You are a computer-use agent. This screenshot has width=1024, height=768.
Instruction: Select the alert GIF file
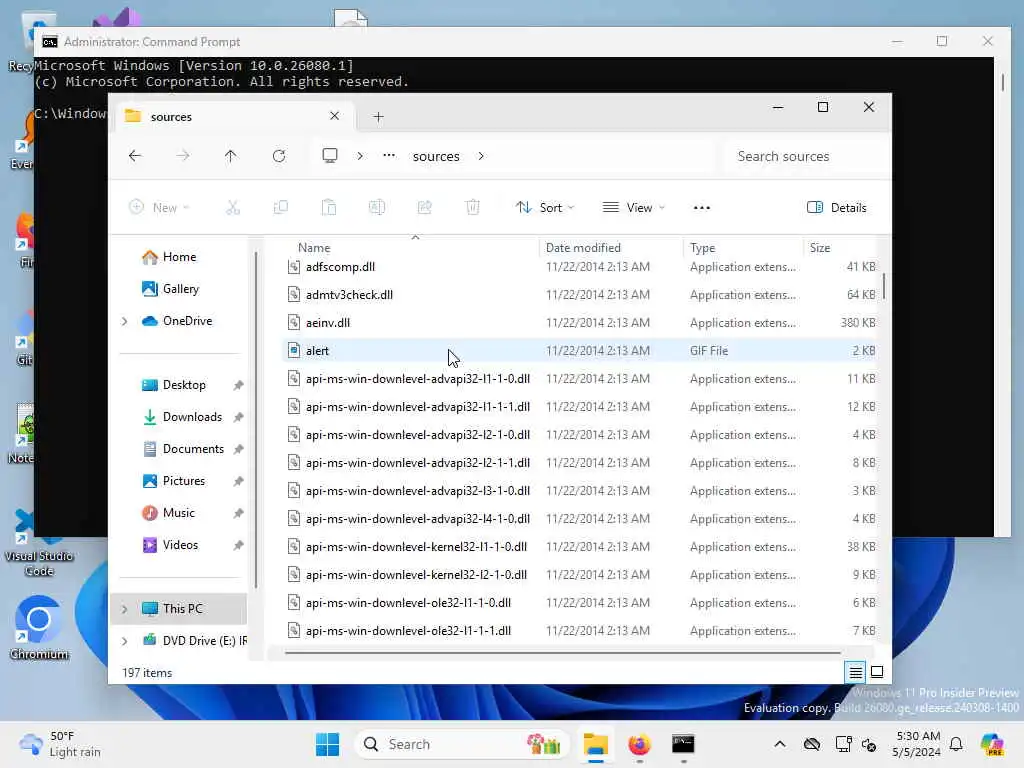tap(579, 351)
